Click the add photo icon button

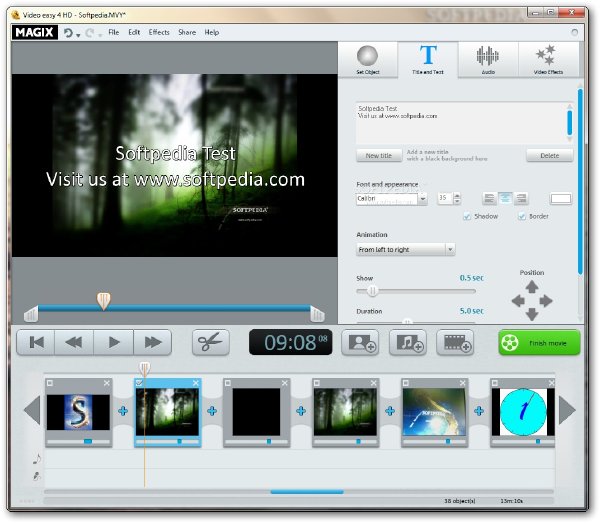click(x=360, y=342)
